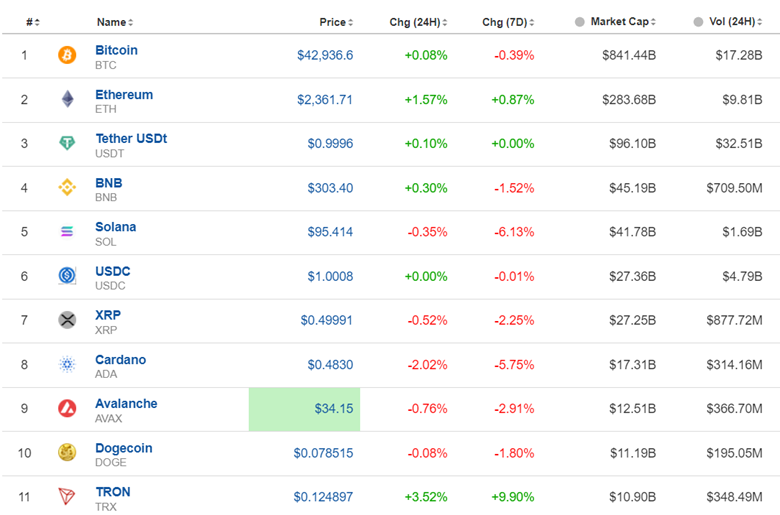Sort by Market Cap column header
The height and width of the screenshot is (515, 780).
(619, 22)
